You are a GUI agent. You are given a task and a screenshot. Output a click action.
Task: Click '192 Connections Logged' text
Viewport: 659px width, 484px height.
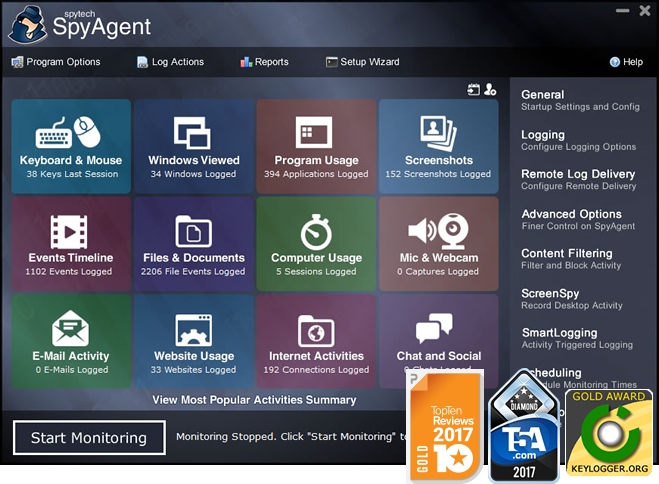316,370
